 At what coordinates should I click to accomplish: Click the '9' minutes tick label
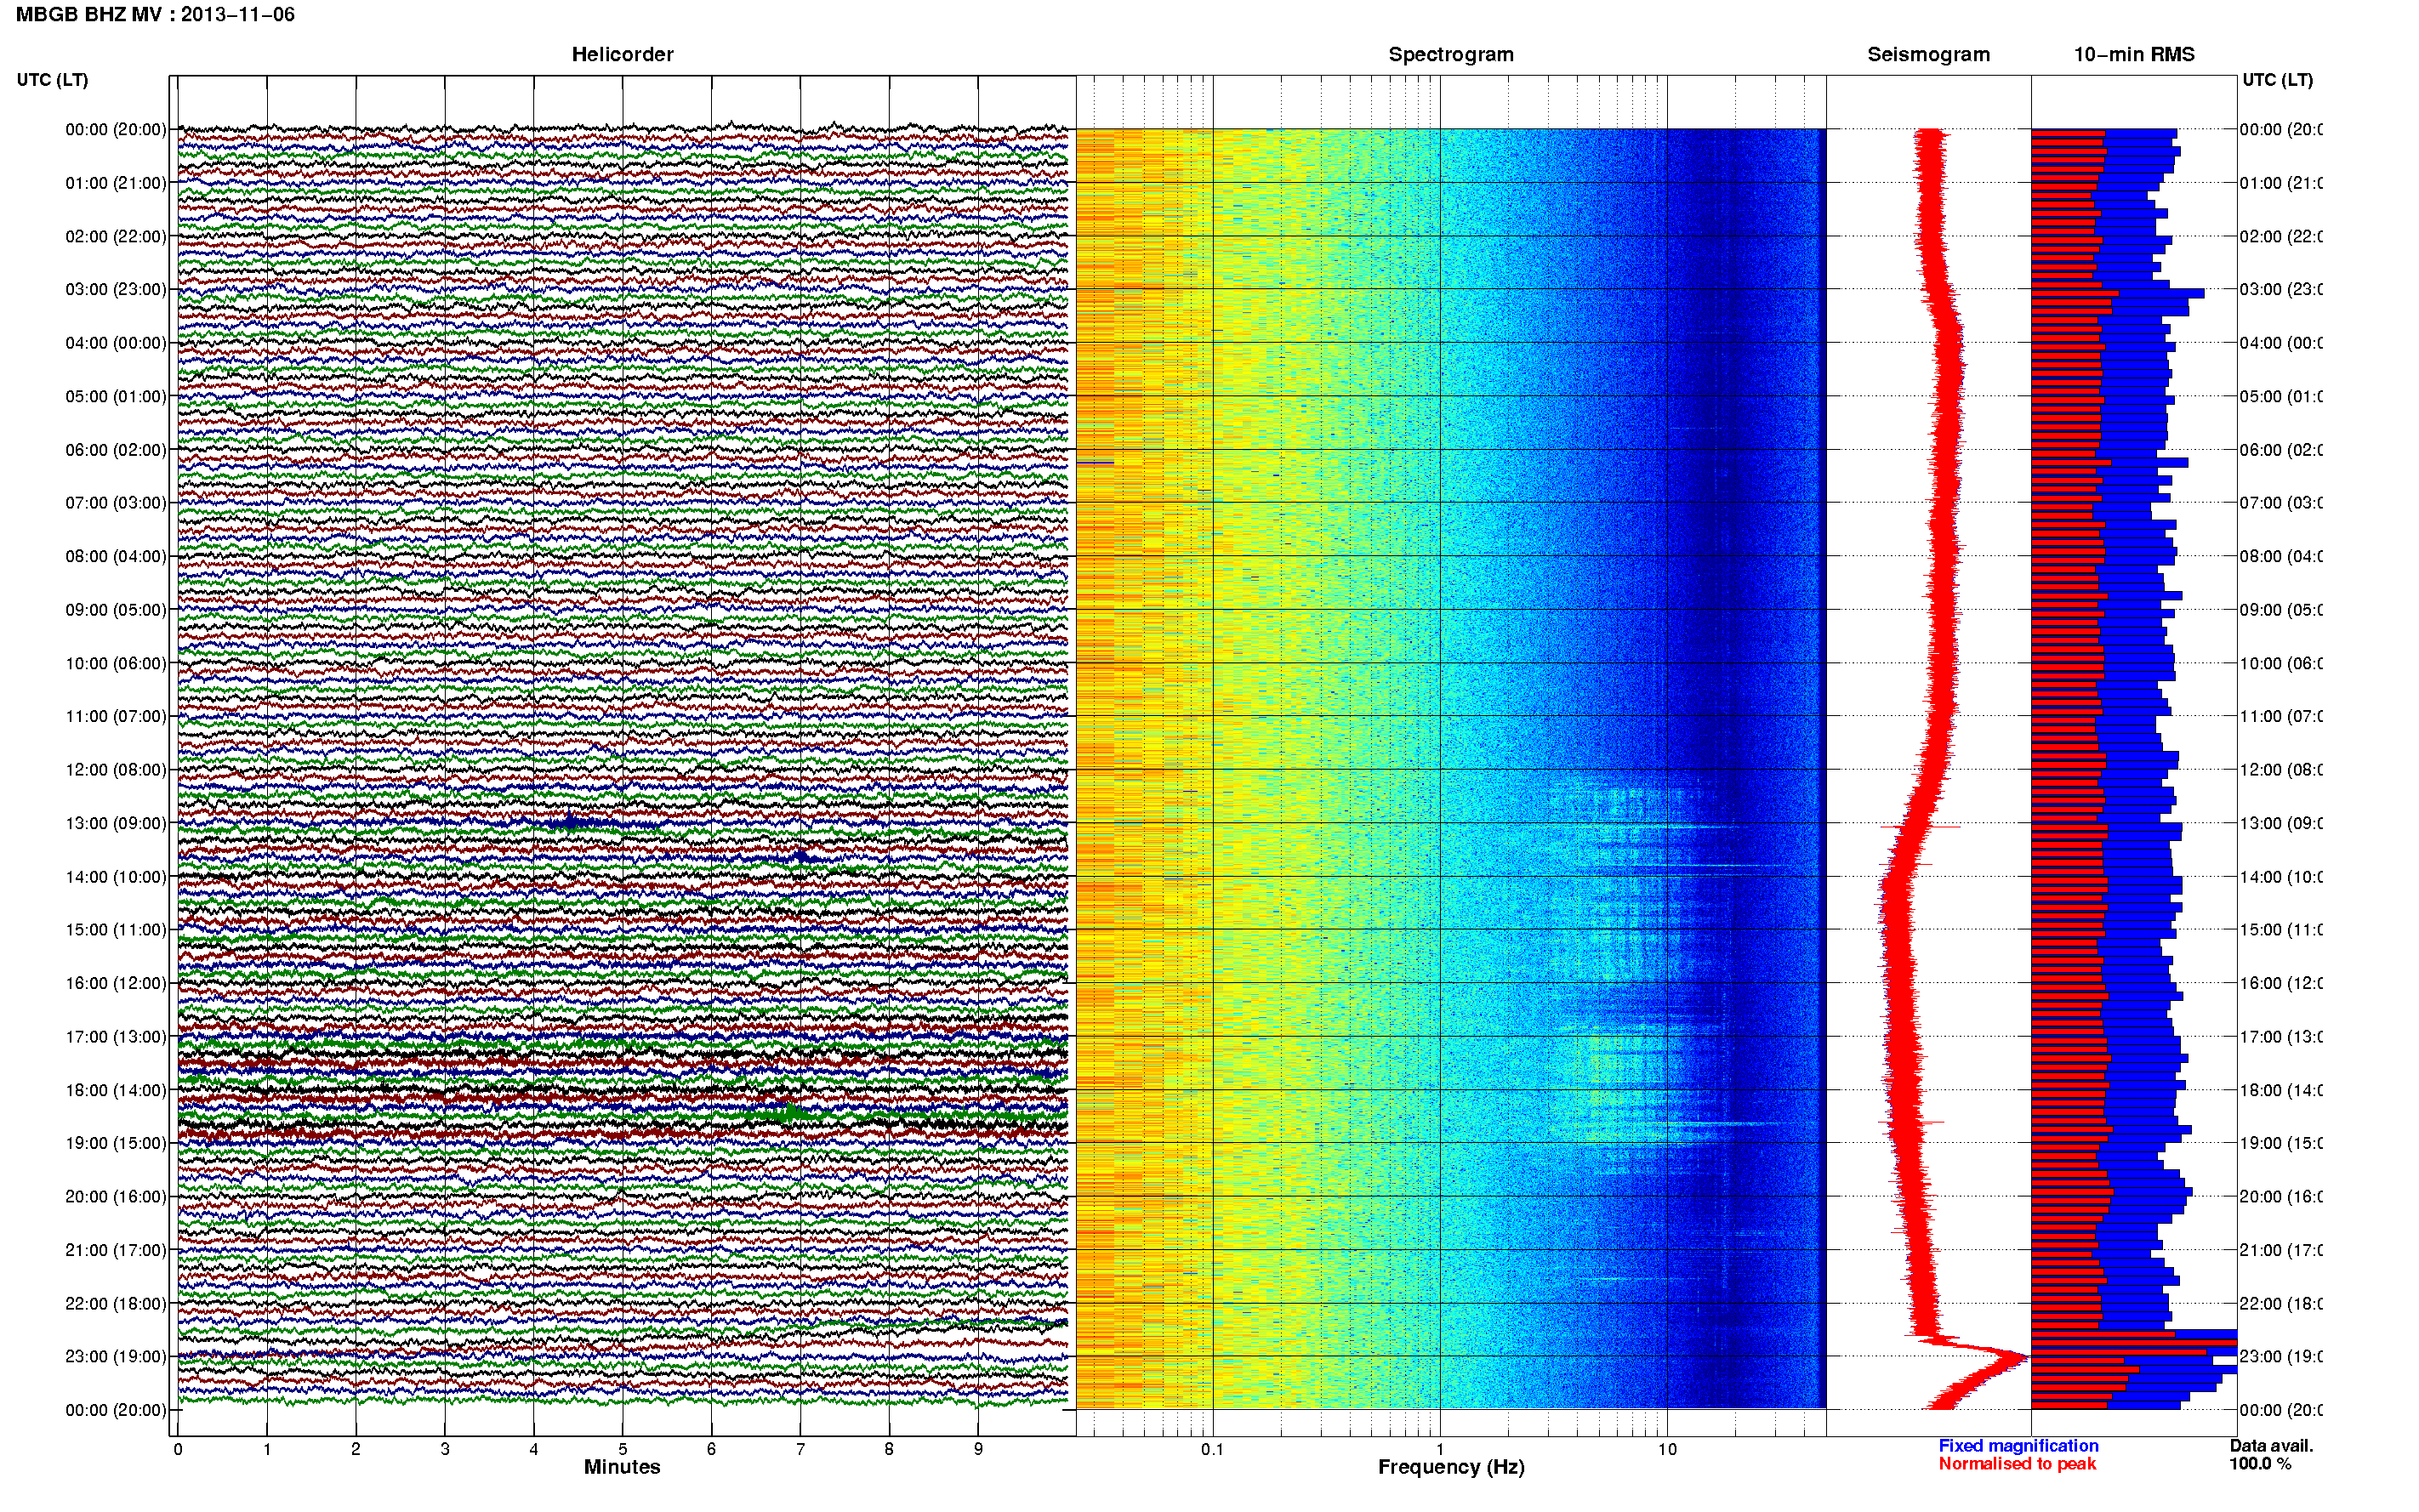pyautogui.click(x=978, y=1449)
